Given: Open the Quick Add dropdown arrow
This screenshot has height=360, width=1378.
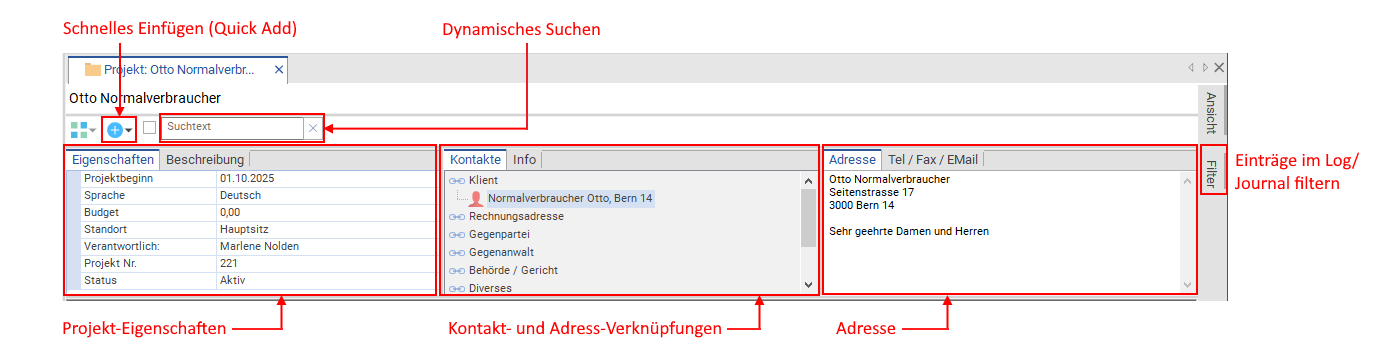Looking at the screenshot, I should 129,131.
